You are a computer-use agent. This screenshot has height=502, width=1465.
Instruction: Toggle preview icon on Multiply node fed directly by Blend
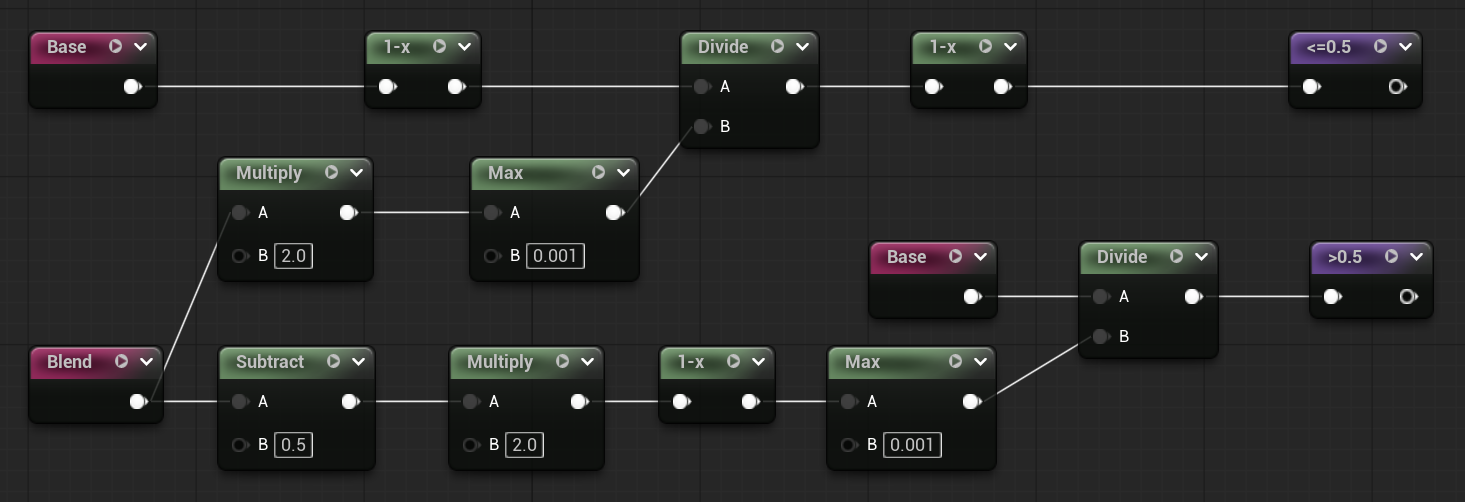[x=332, y=173]
